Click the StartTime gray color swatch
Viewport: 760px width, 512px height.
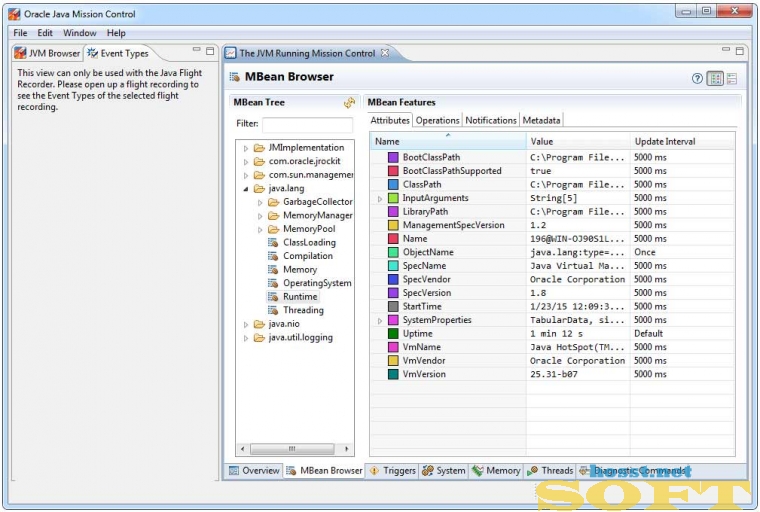393,306
